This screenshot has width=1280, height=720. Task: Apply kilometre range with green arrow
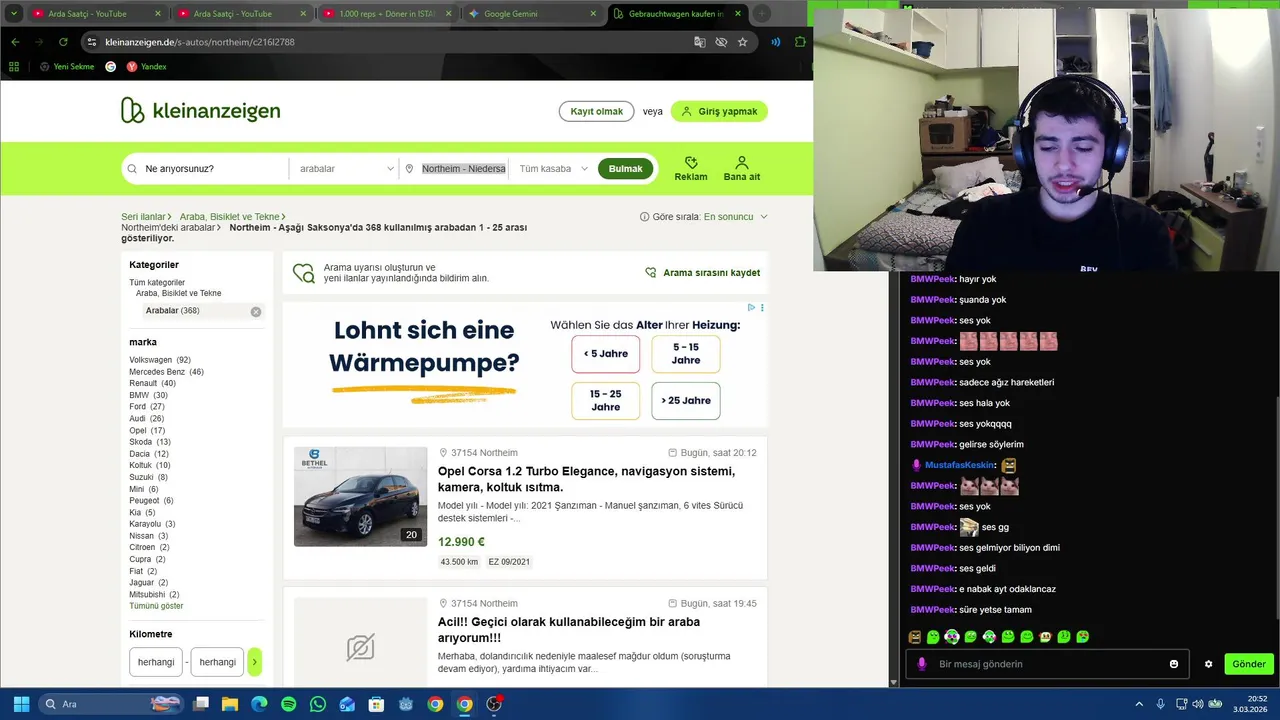[254, 662]
